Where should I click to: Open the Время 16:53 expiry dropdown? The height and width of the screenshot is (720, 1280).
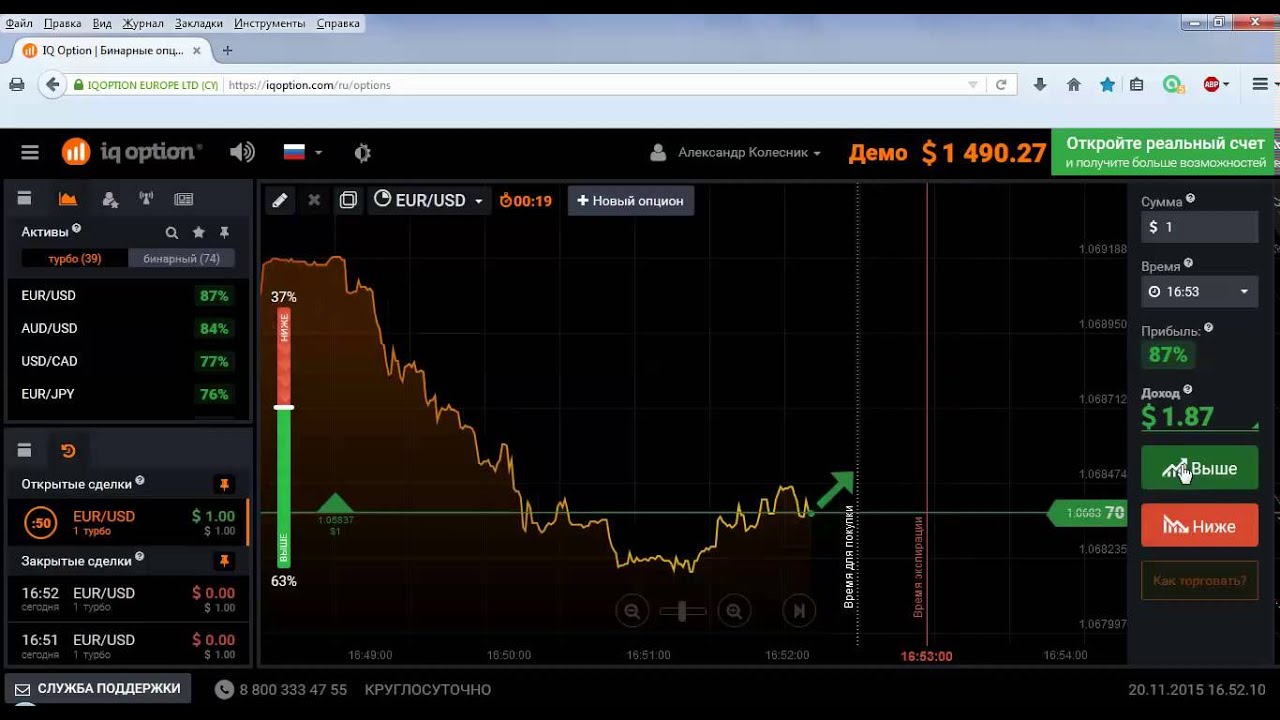[1199, 292]
